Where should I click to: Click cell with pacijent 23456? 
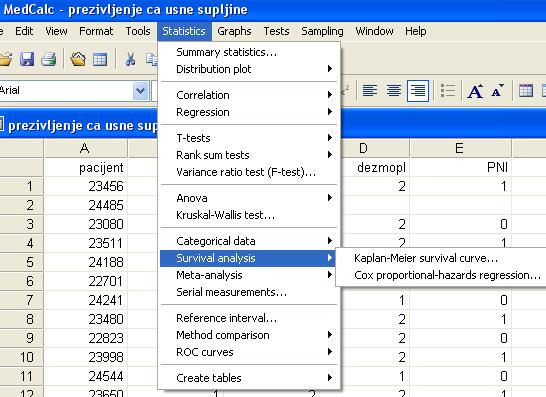pos(85,186)
